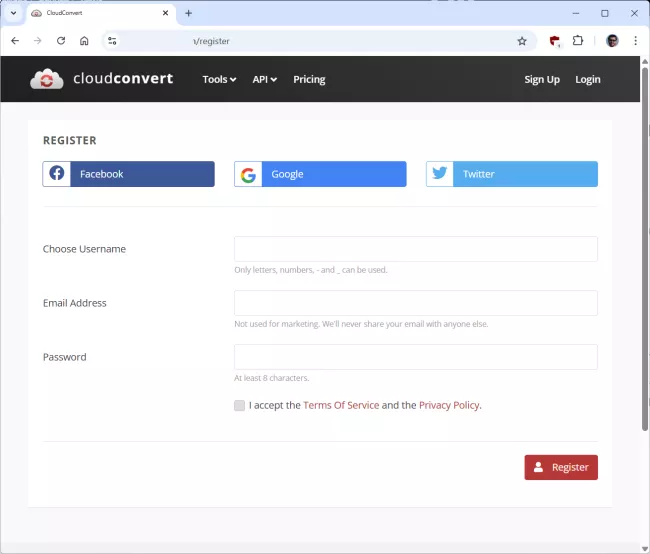The image size is (650, 554).
Task: Tick the accept Terms Of Service checkbox
Action: tap(239, 405)
